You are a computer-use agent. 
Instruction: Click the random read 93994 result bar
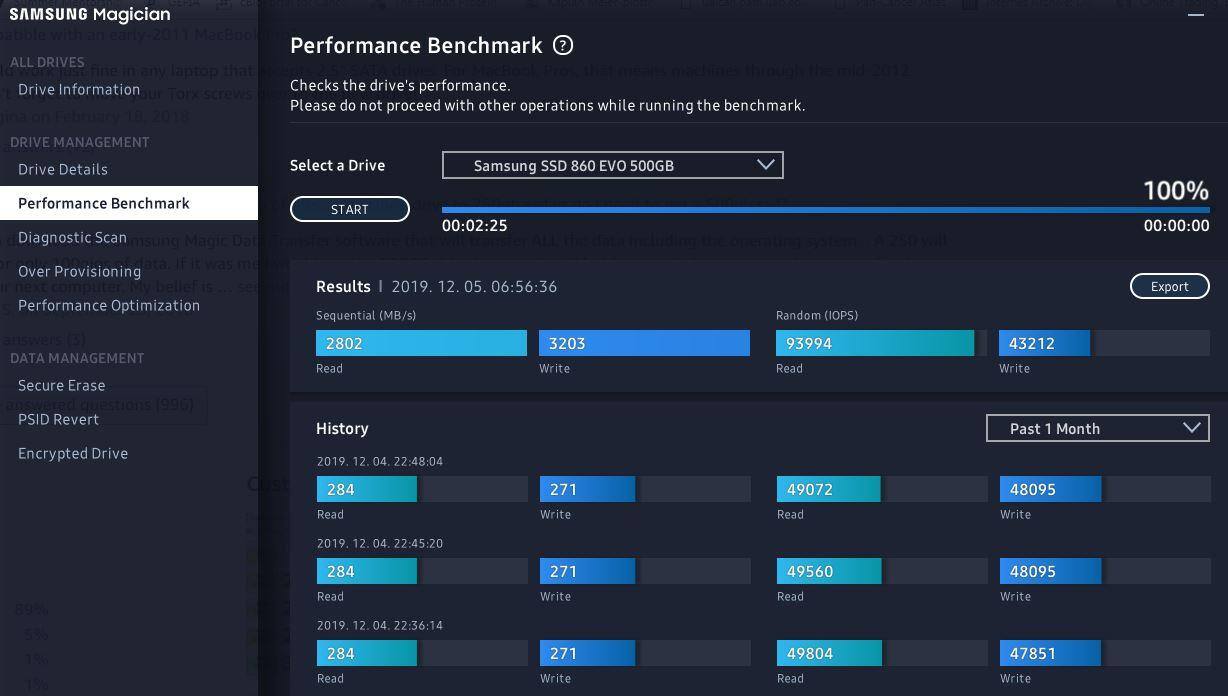875,343
